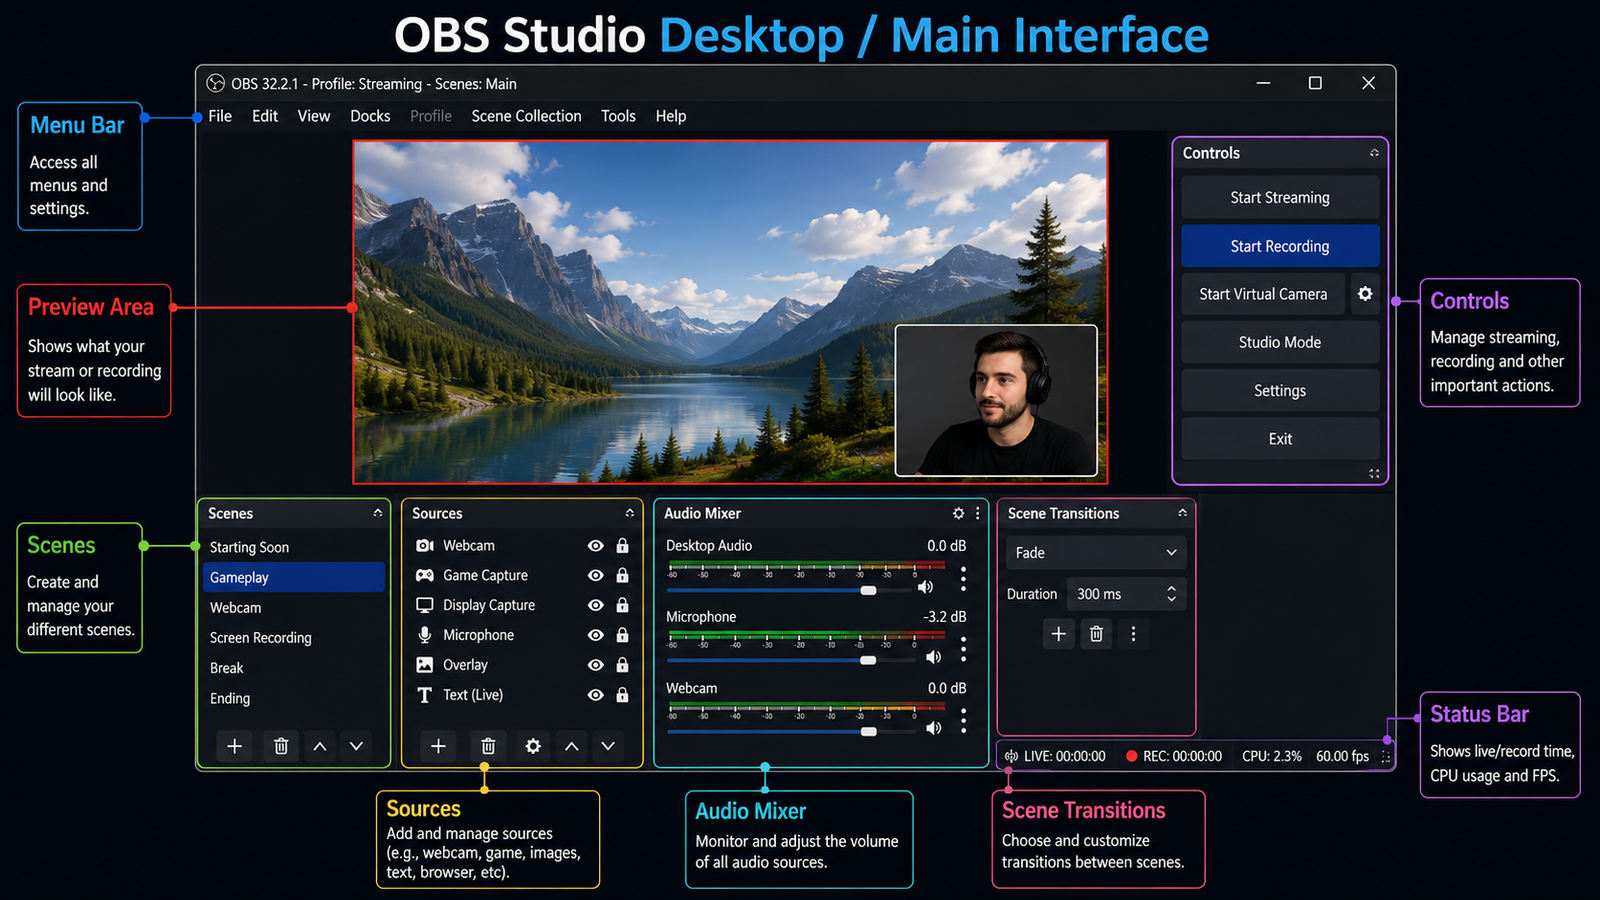
Task: Open Audio Mixer panel three-dot menu
Action: click(977, 513)
